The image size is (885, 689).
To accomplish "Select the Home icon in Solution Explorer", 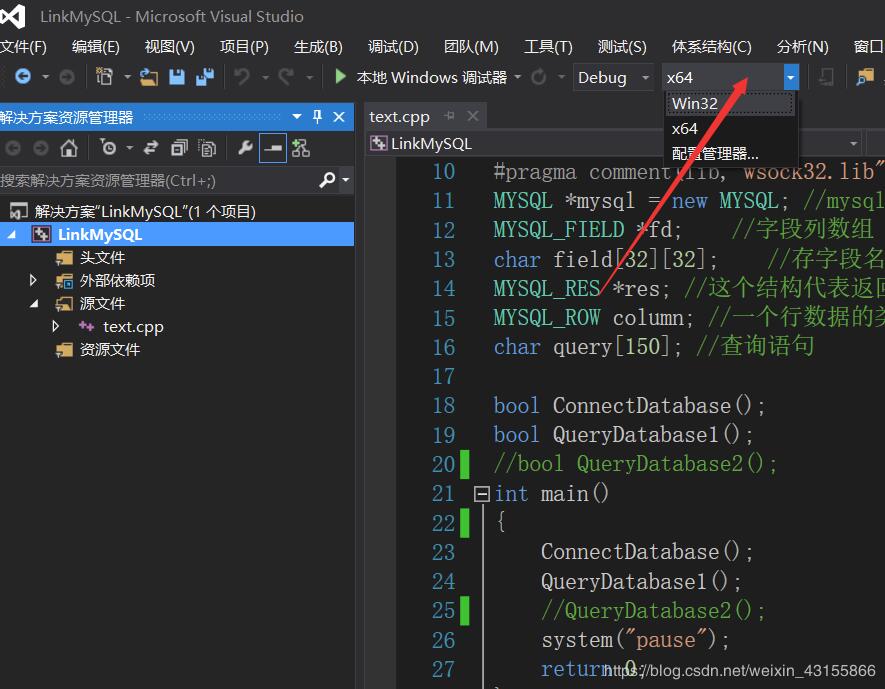I will coord(68,148).
